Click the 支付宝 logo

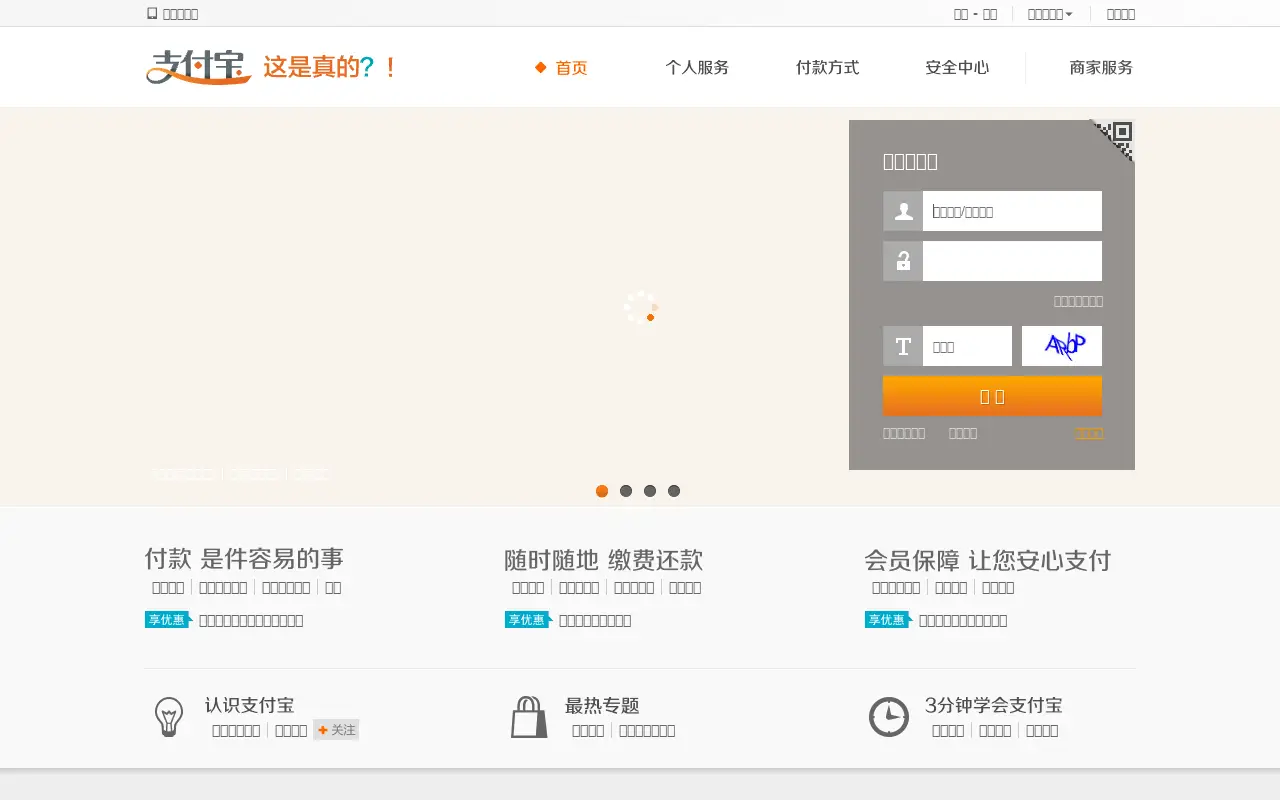coord(198,67)
